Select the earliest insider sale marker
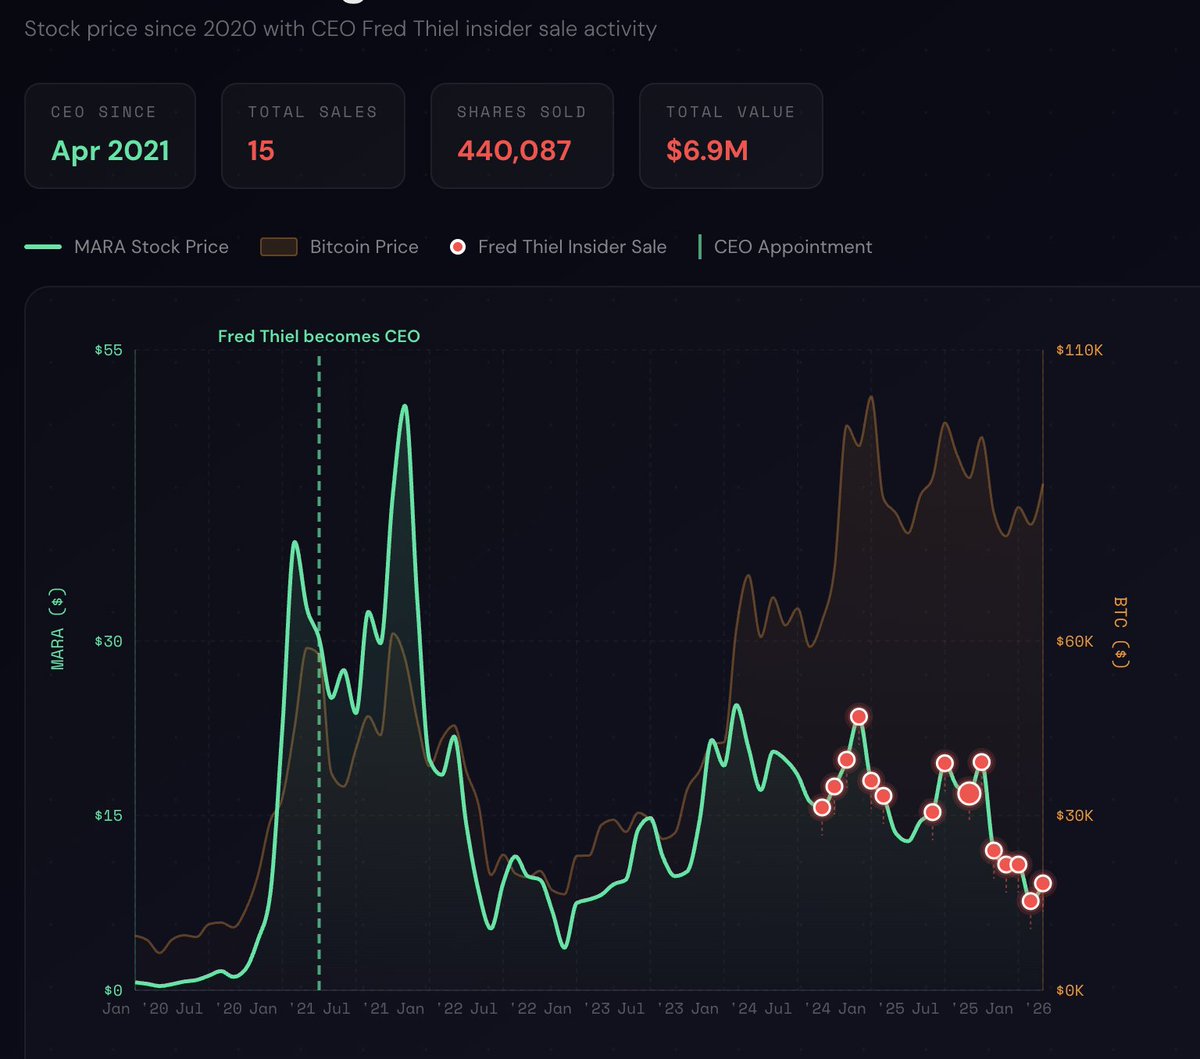Viewport: 1200px width, 1059px height. [x=822, y=807]
